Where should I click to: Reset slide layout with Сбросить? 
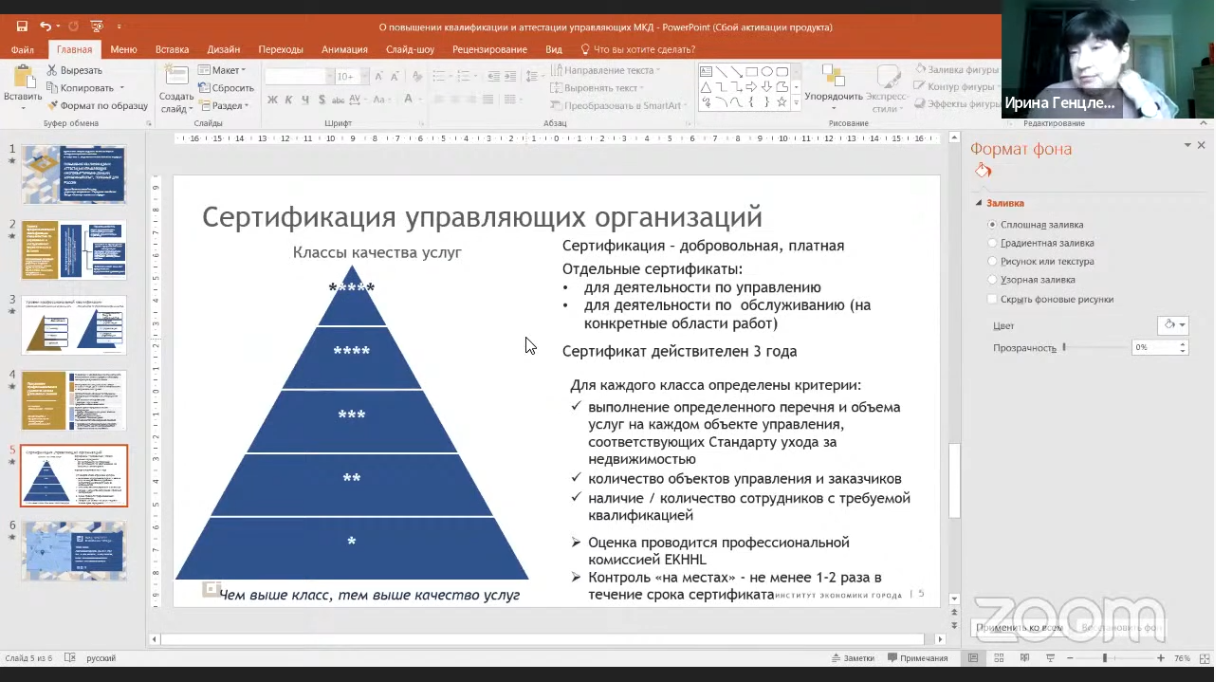(226, 88)
